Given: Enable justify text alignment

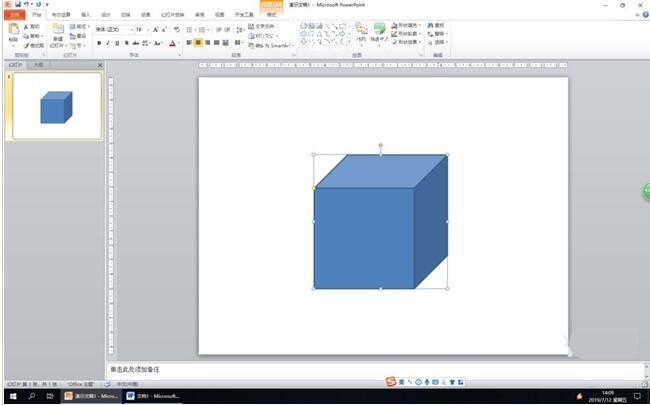Looking at the screenshot, I should pyautogui.click(x=216, y=43).
